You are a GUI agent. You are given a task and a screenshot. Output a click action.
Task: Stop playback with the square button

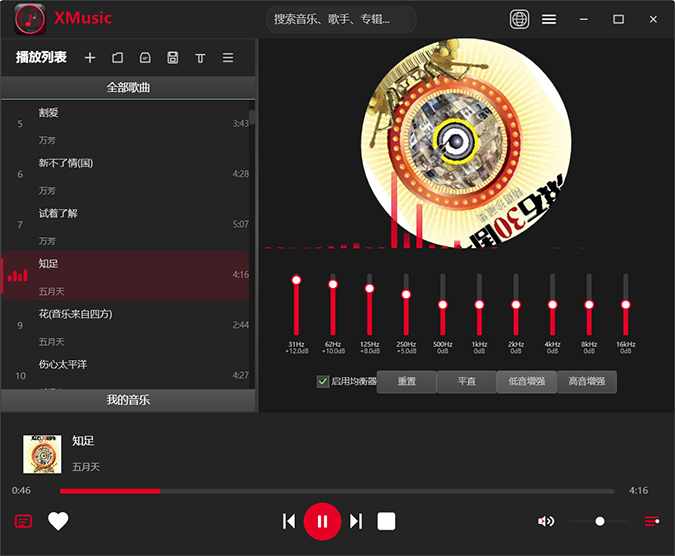pos(387,521)
